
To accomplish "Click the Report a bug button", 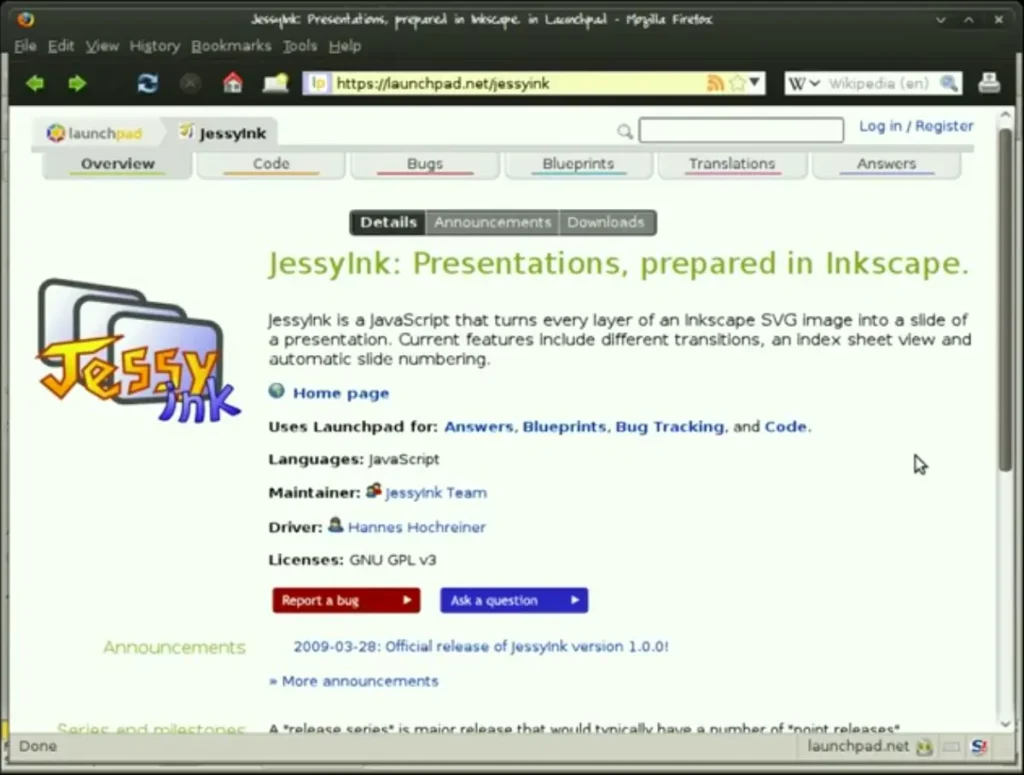I will (346, 601).
